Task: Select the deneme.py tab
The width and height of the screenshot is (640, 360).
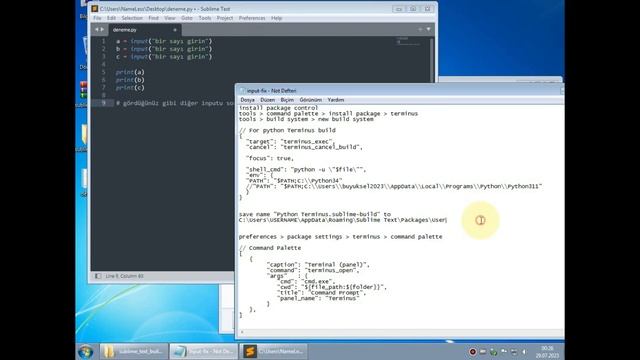Action: click(x=144, y=30)
